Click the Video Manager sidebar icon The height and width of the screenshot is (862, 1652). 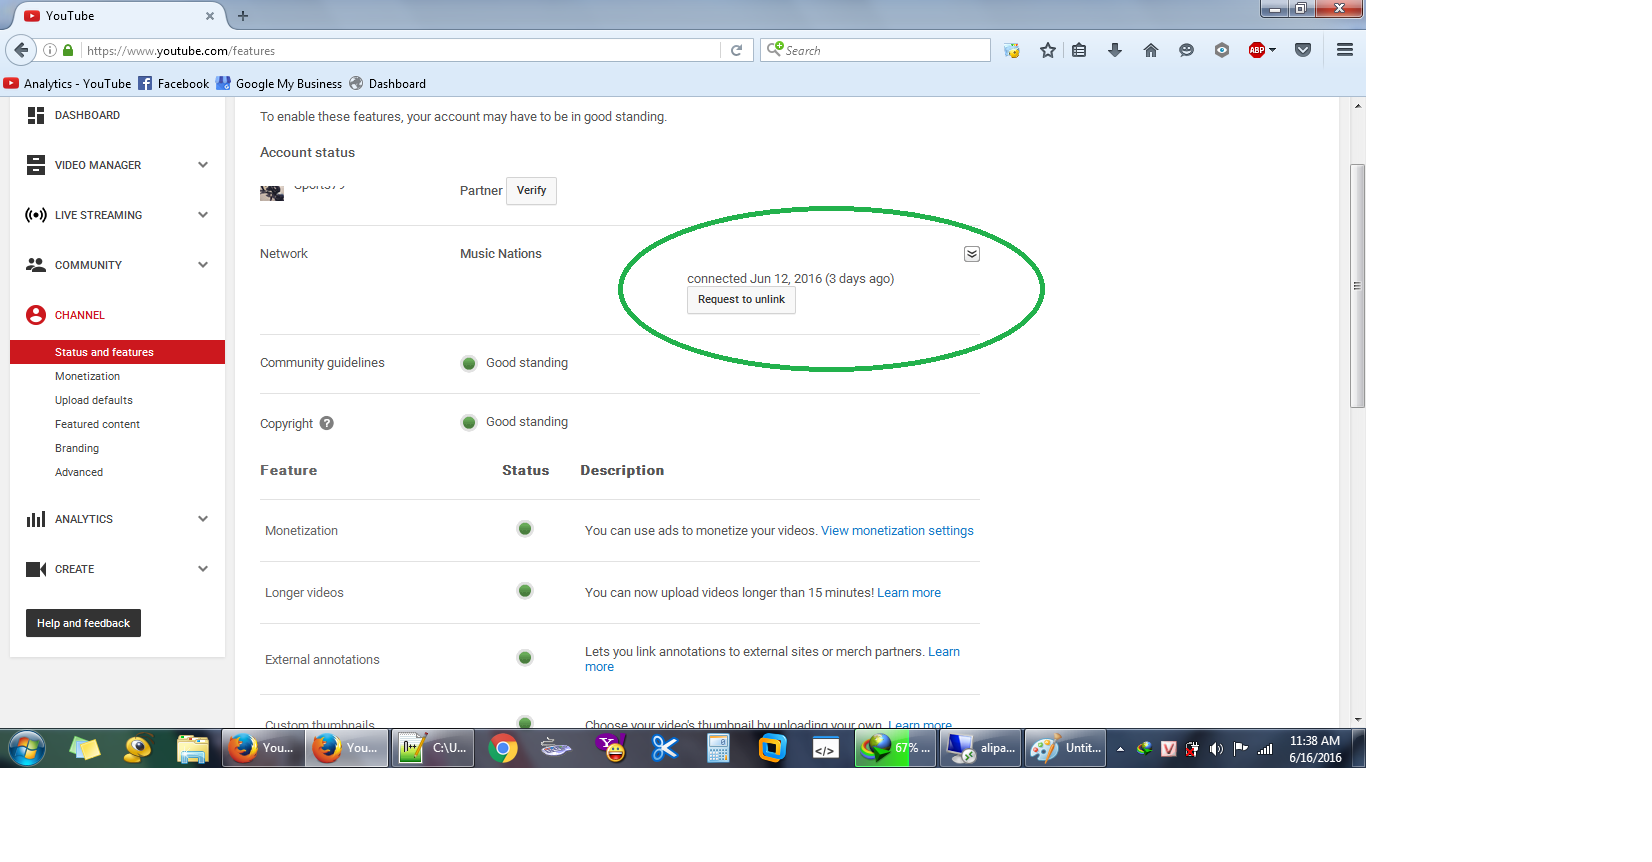[36, 165]
